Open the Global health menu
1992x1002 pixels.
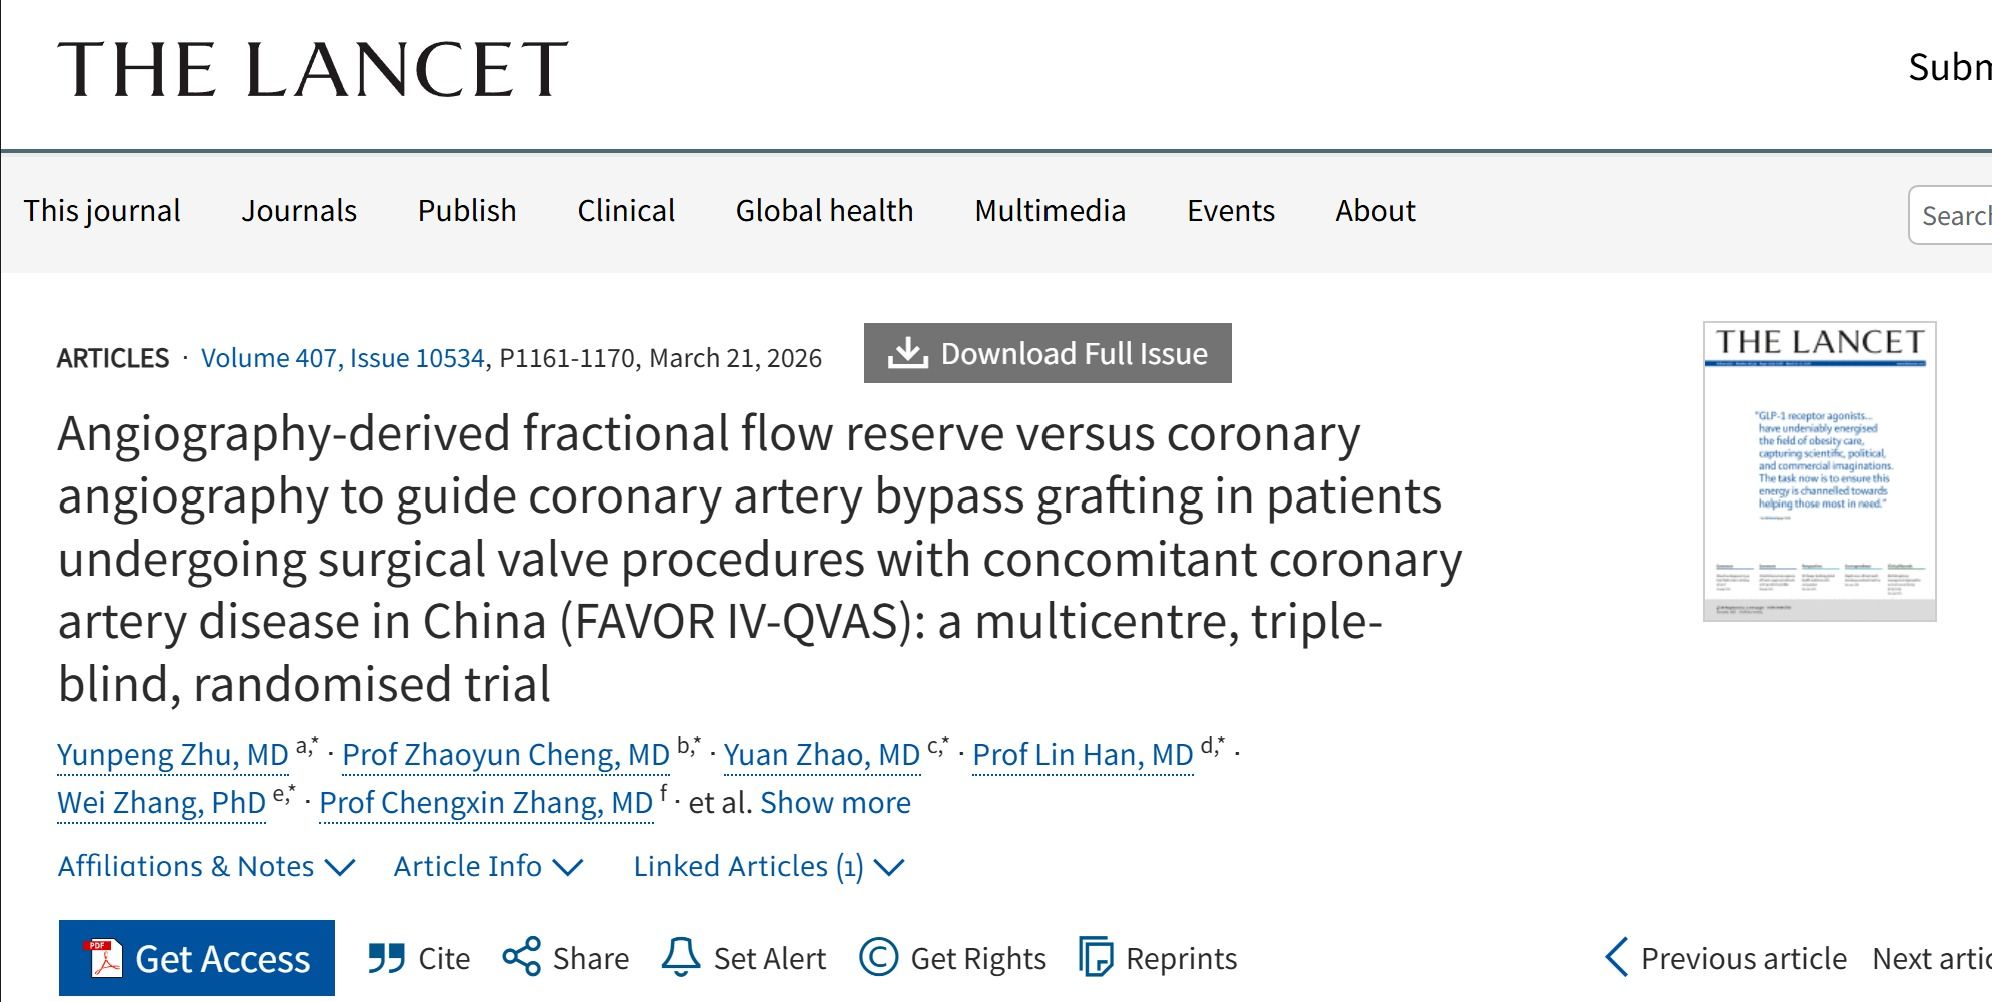point(824,211)
